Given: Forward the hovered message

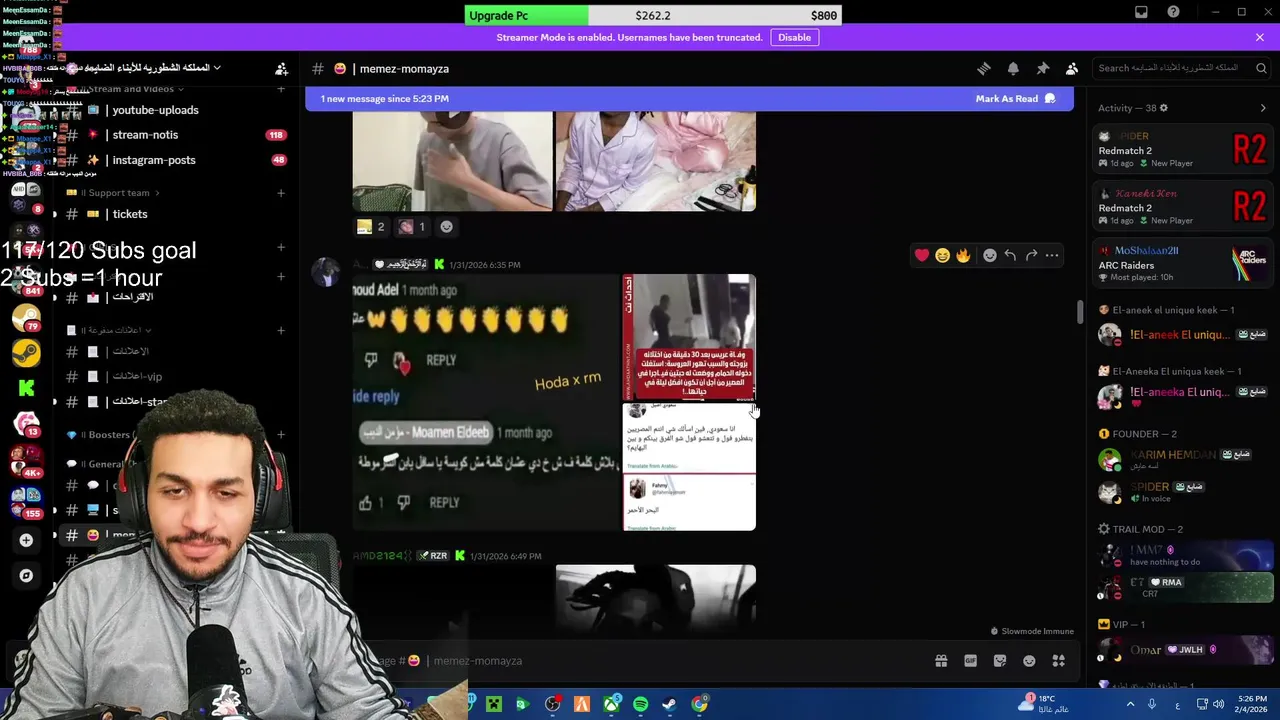Looking at the screenshot, I should [1031, 255].
